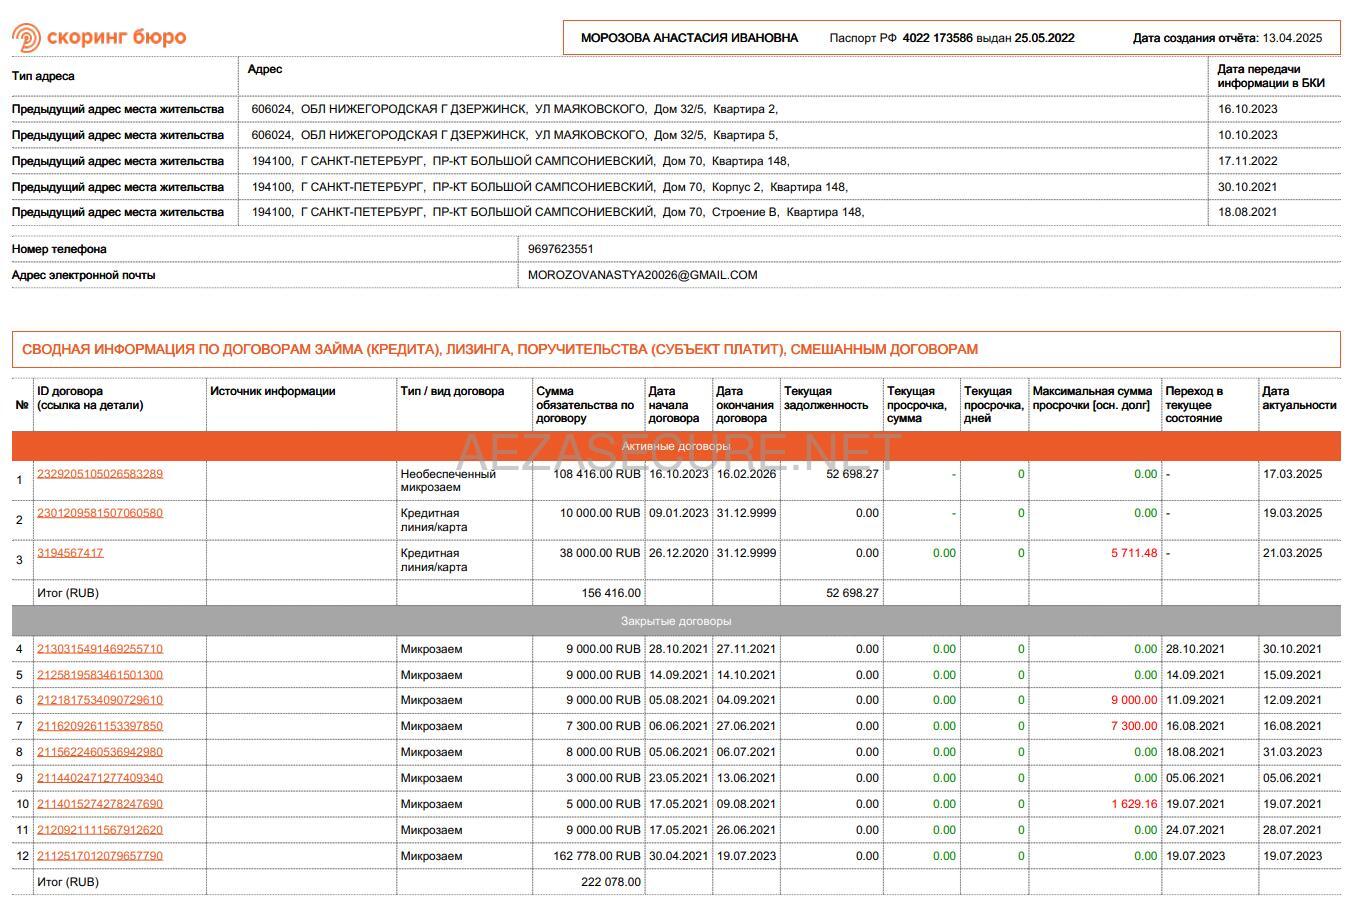The image size is (1359, 904).
Task: Click address with Строение В
Action: pos(558,212)
